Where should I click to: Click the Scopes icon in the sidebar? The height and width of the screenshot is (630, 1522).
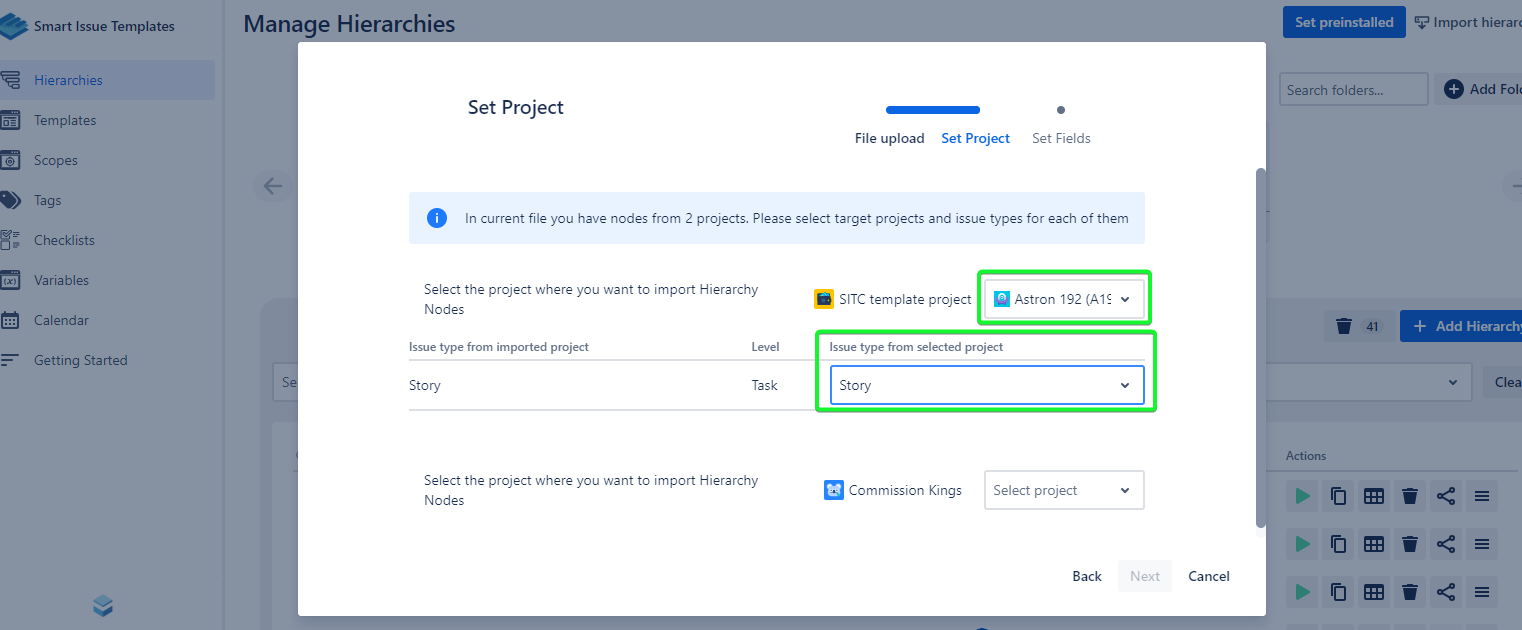click(x=11, y=160)
